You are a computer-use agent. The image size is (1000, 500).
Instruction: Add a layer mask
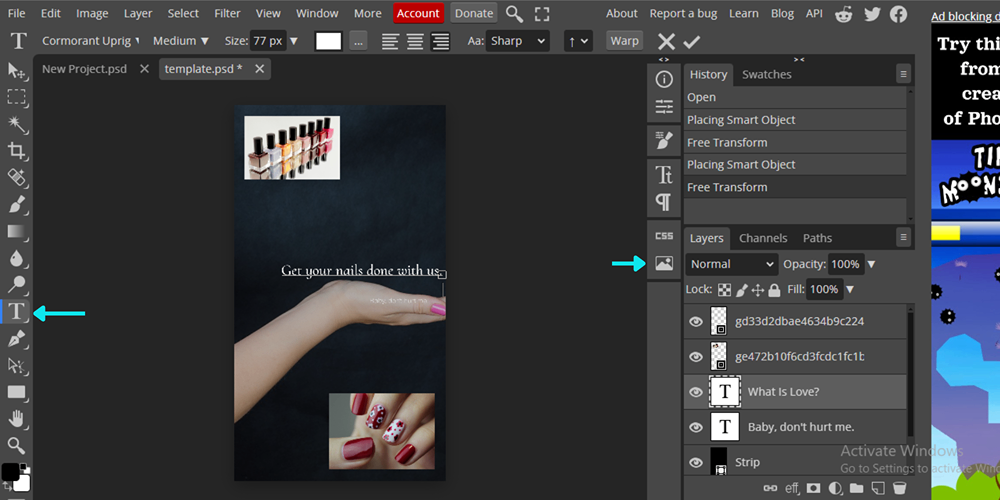point(813,488)
